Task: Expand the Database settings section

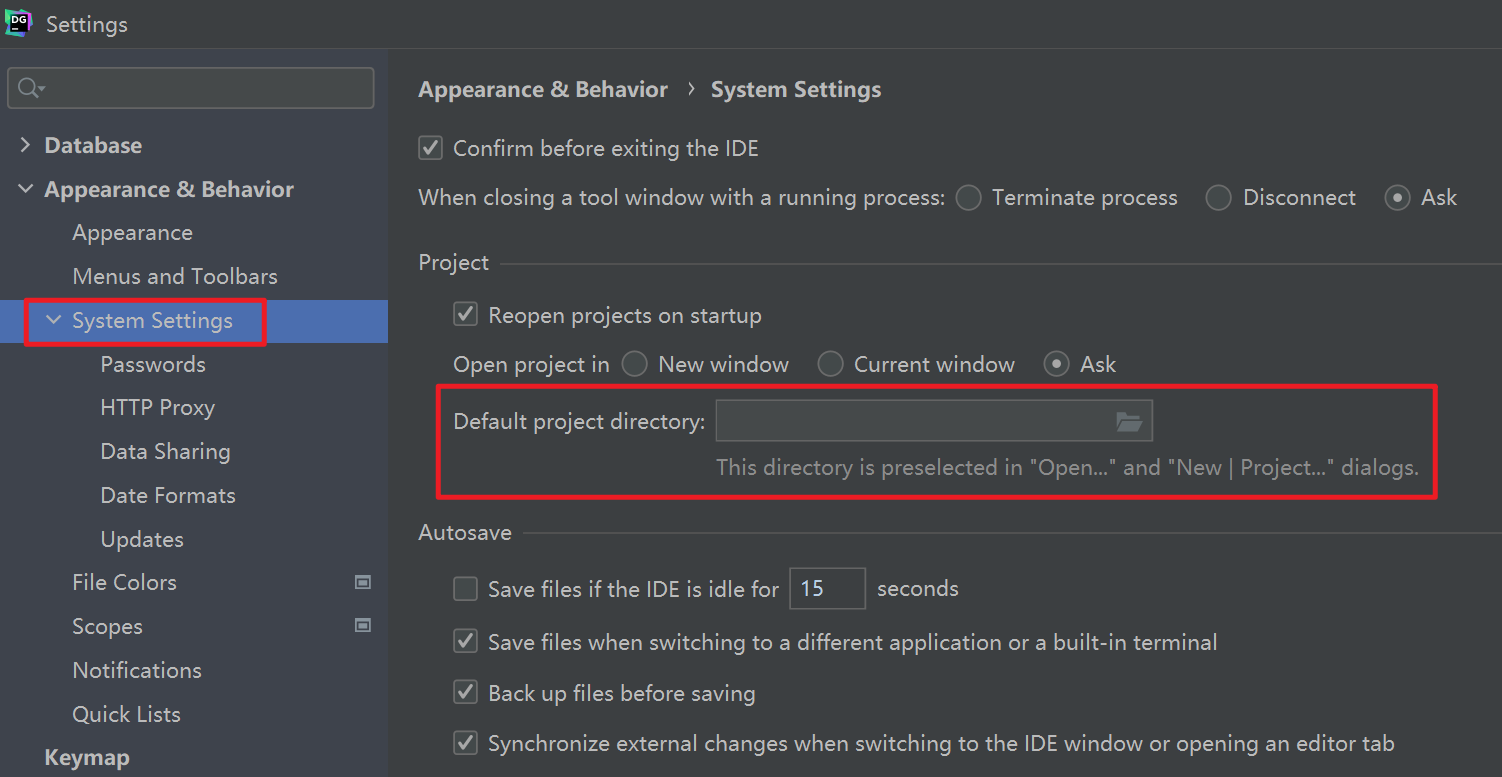Action: tap(25, 145)
